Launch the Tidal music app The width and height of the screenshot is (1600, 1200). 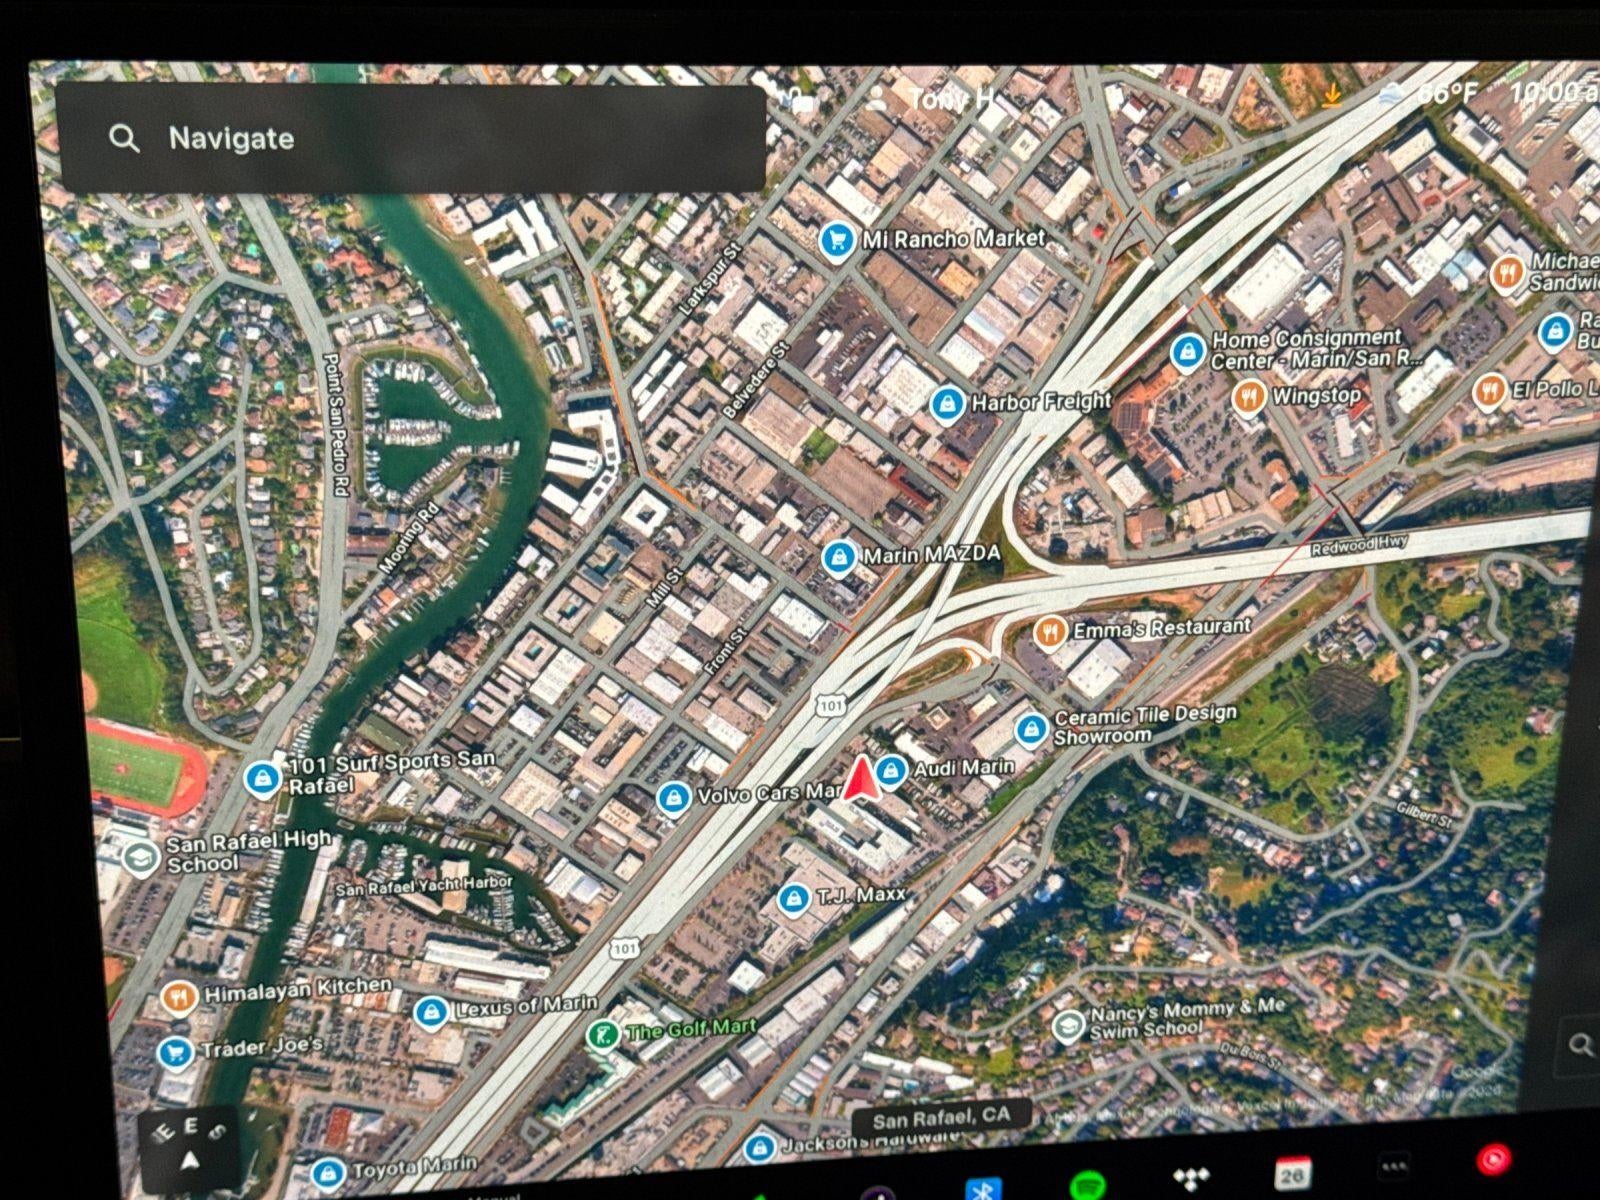coord(1191,1178)
